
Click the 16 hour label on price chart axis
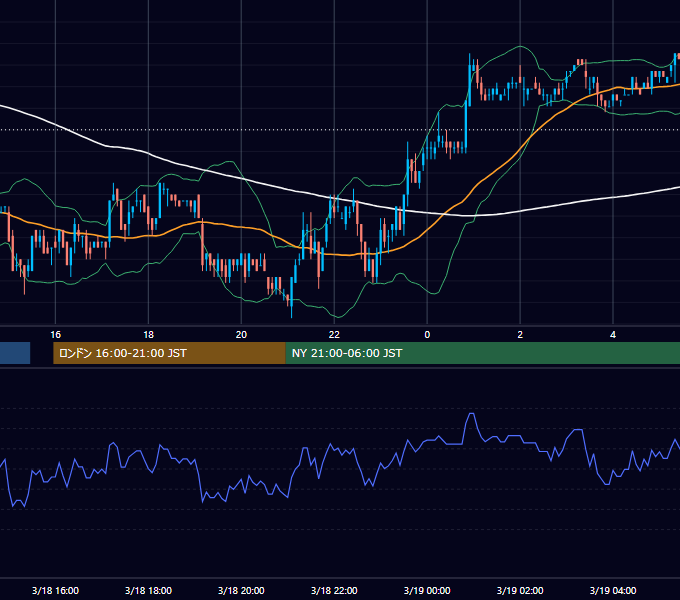pos(56,335)
